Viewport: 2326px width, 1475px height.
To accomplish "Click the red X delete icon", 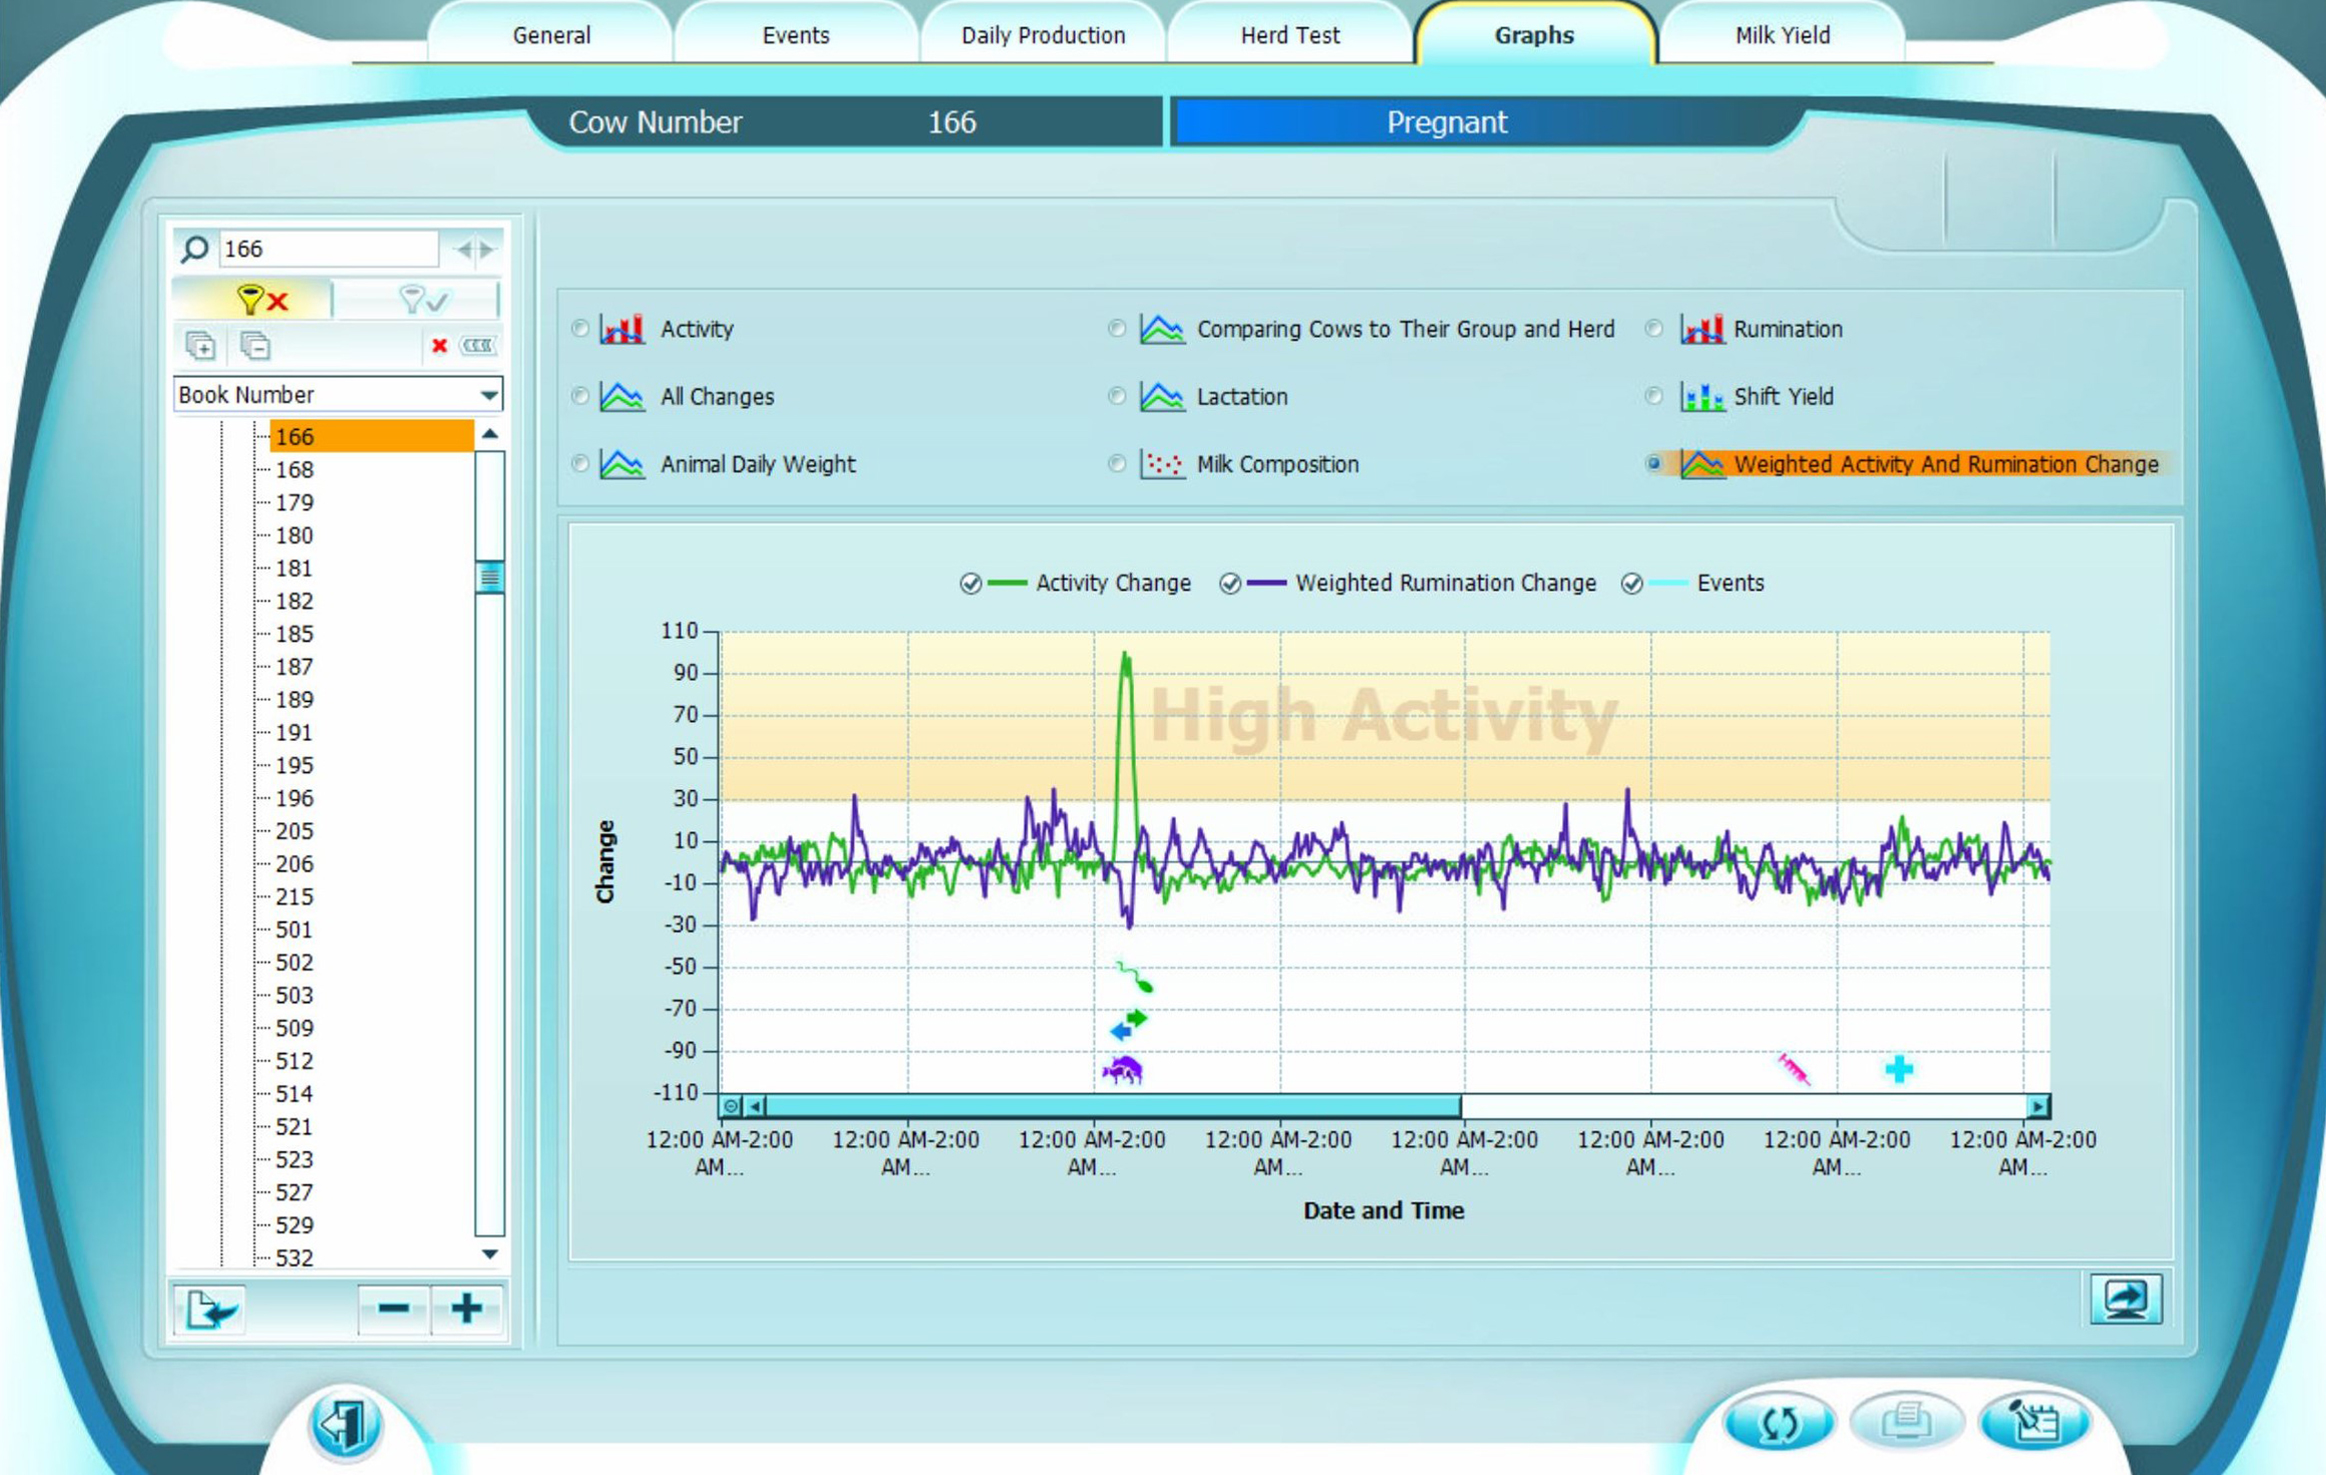I will point(439,346).
